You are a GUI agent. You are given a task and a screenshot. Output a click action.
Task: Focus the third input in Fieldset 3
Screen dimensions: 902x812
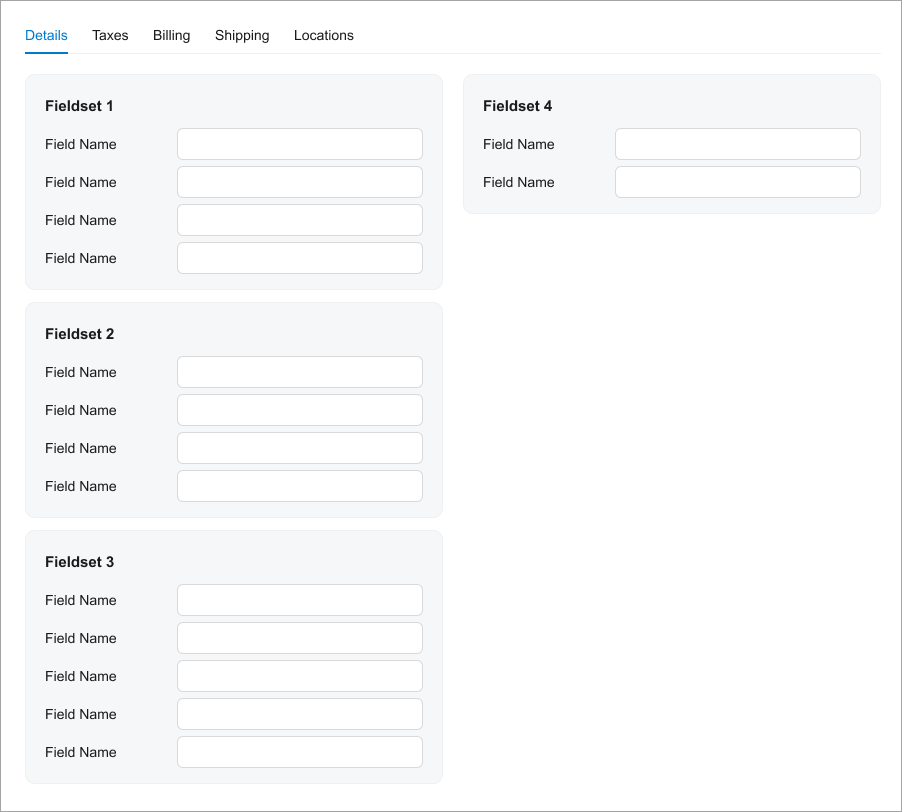pos(299,676)
